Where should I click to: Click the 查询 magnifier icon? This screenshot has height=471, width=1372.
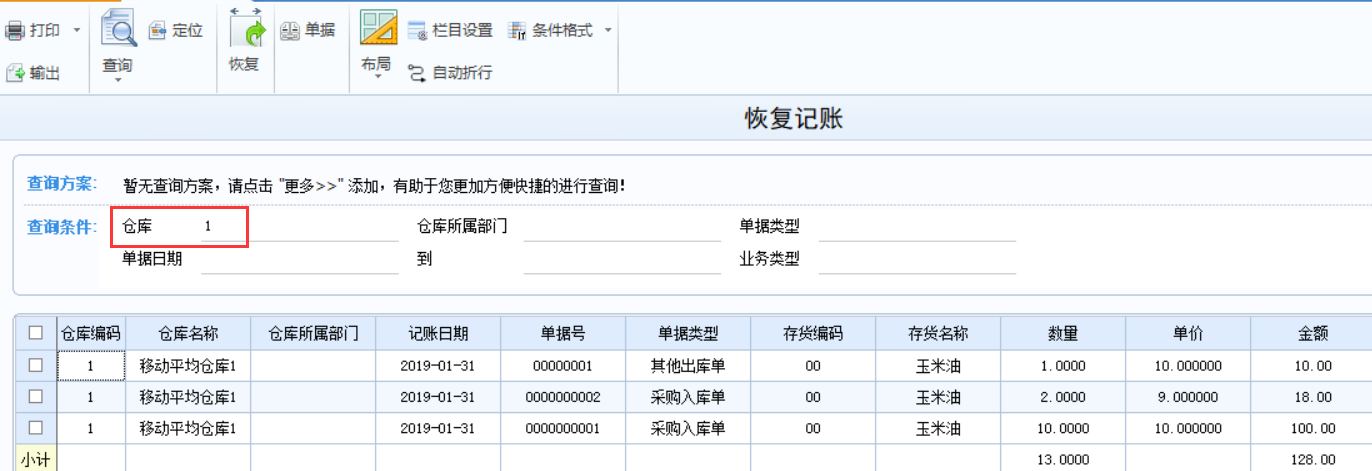coord(118,29)
